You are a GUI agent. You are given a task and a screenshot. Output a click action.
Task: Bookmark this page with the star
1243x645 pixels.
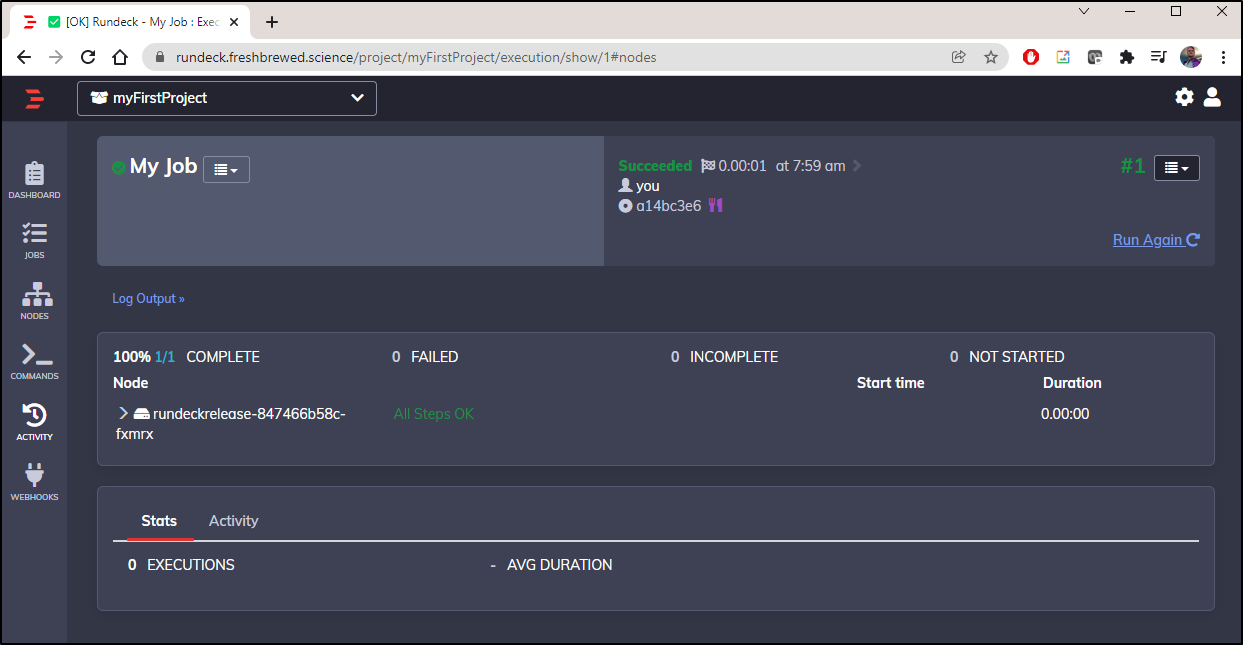point(991,57)
